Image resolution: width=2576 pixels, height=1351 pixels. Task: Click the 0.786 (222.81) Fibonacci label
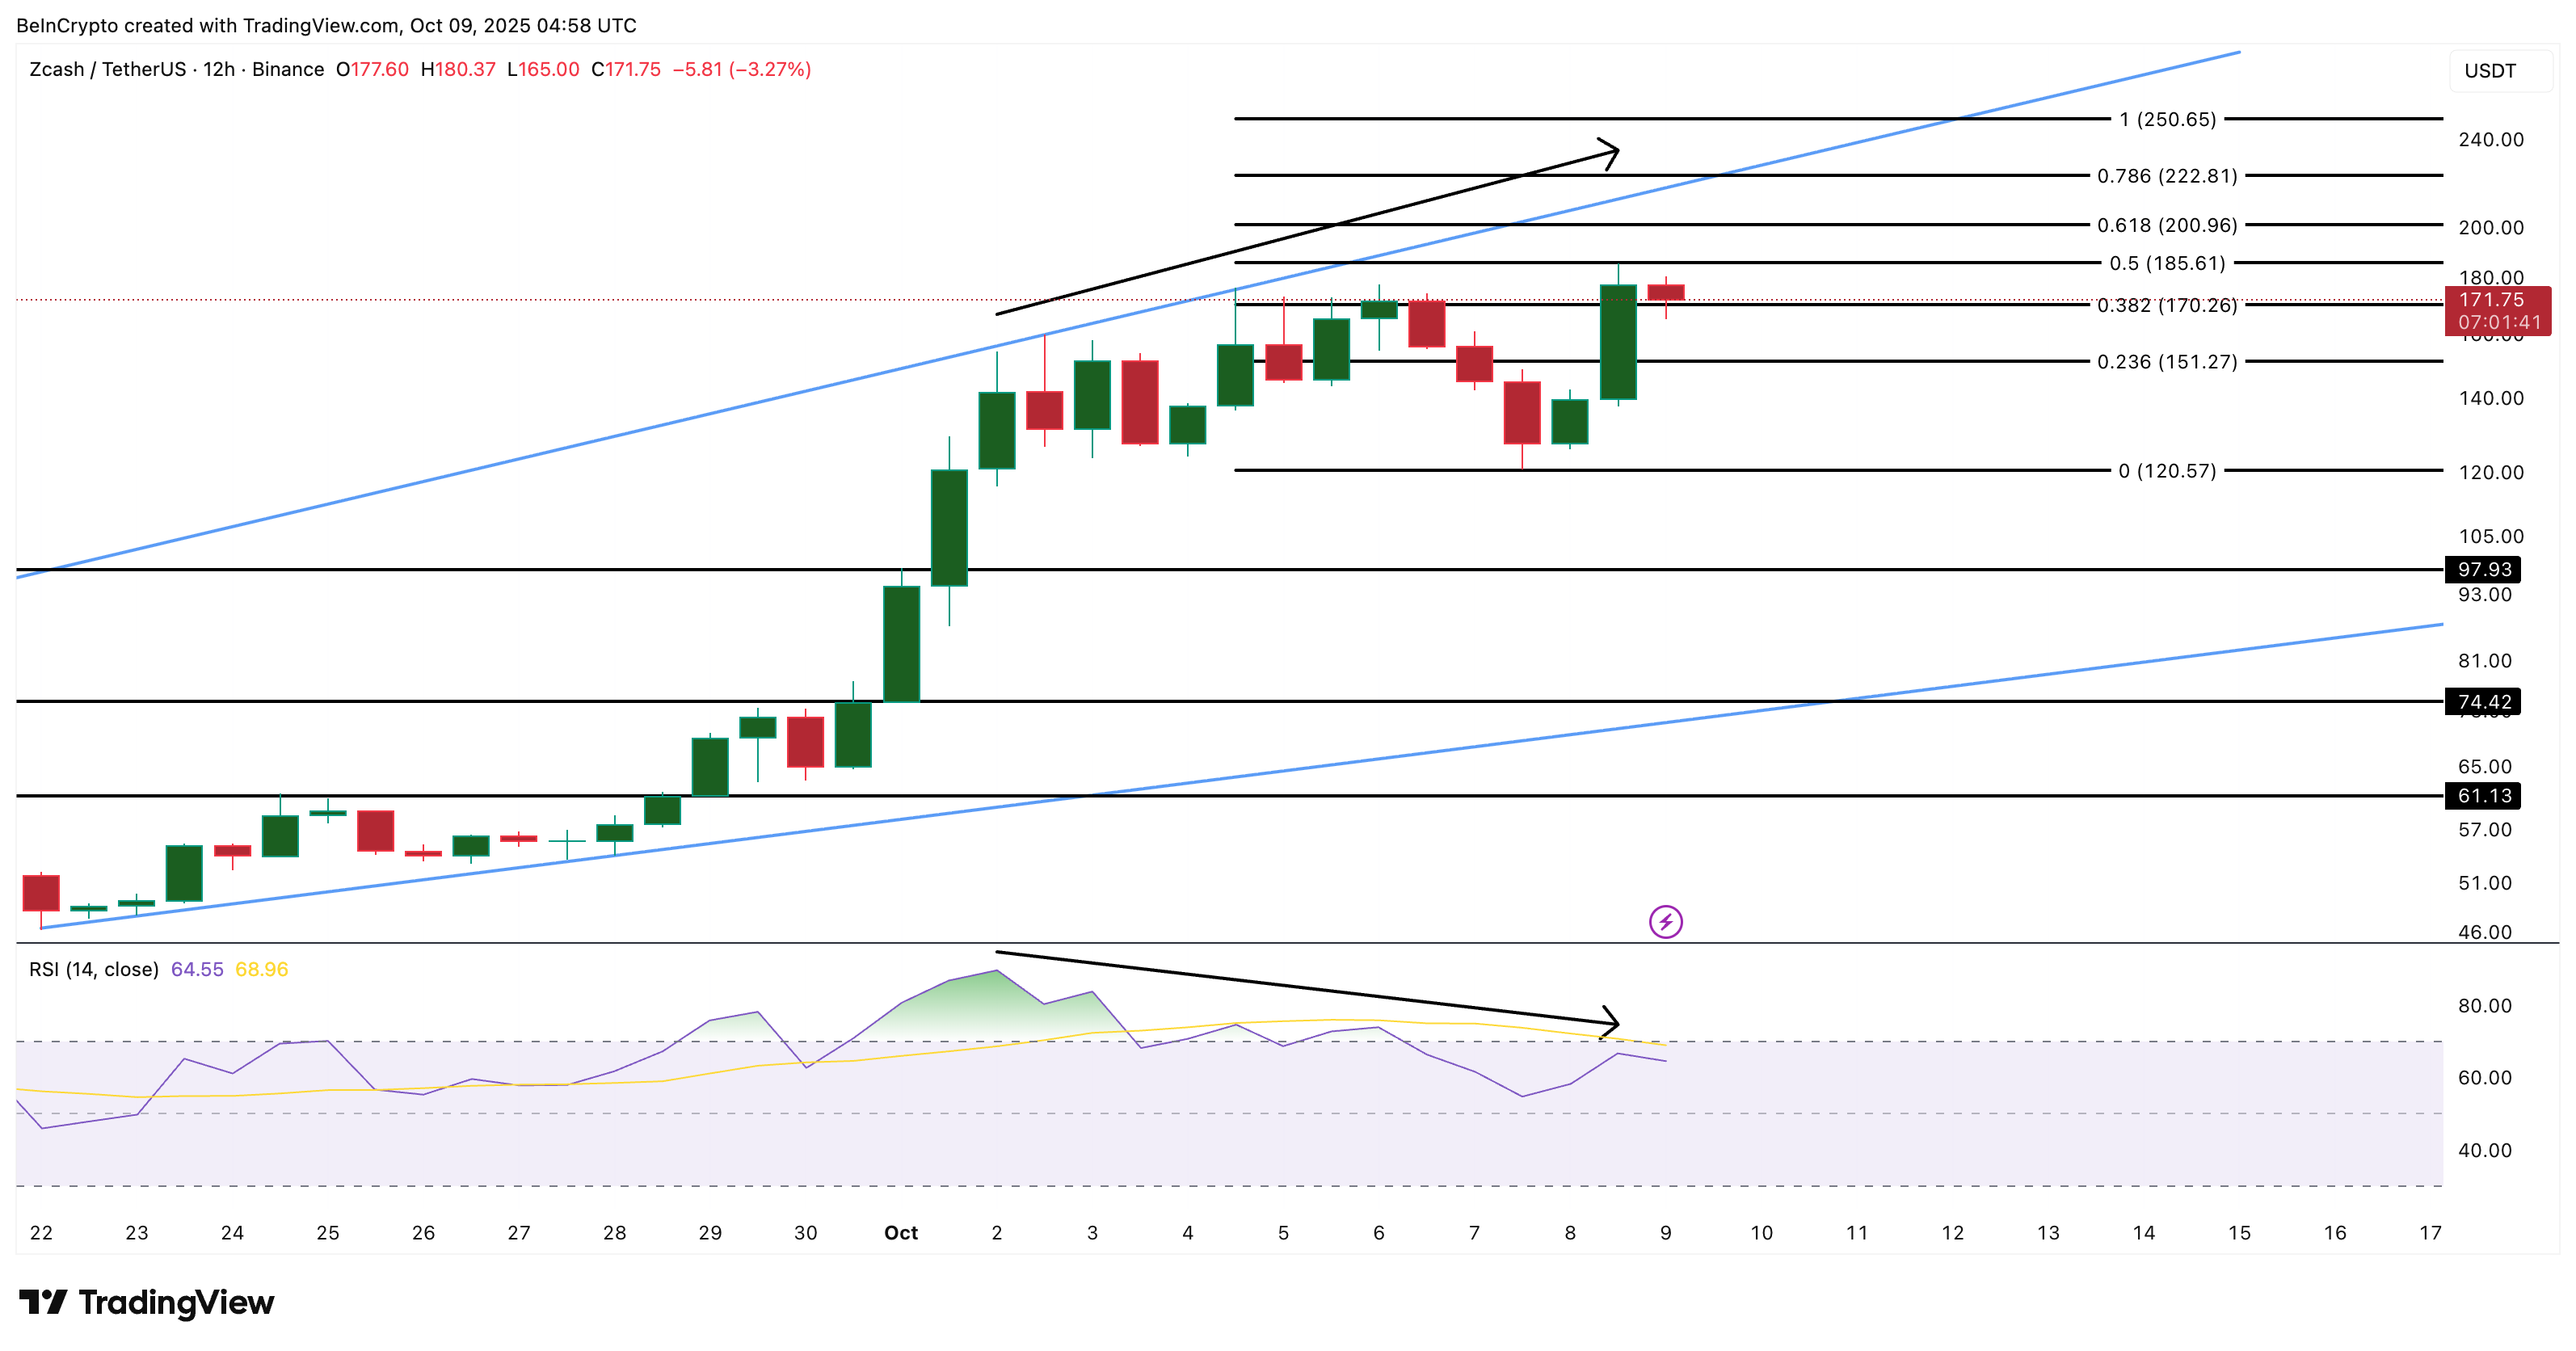(x=2166, y=176)
